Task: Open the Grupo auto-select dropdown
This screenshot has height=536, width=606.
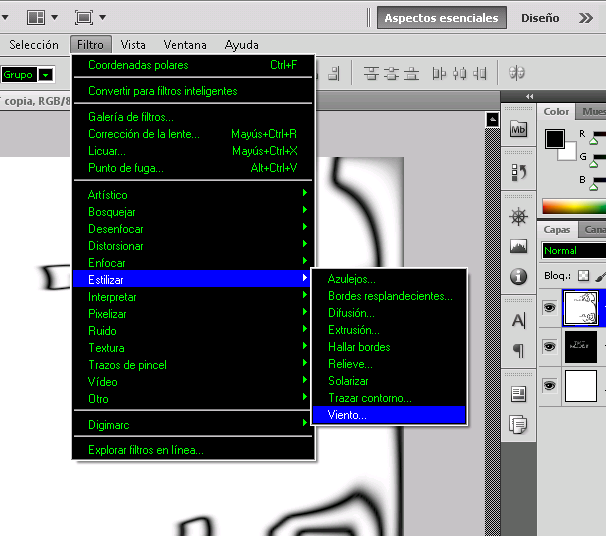Action: click(44, 75)
